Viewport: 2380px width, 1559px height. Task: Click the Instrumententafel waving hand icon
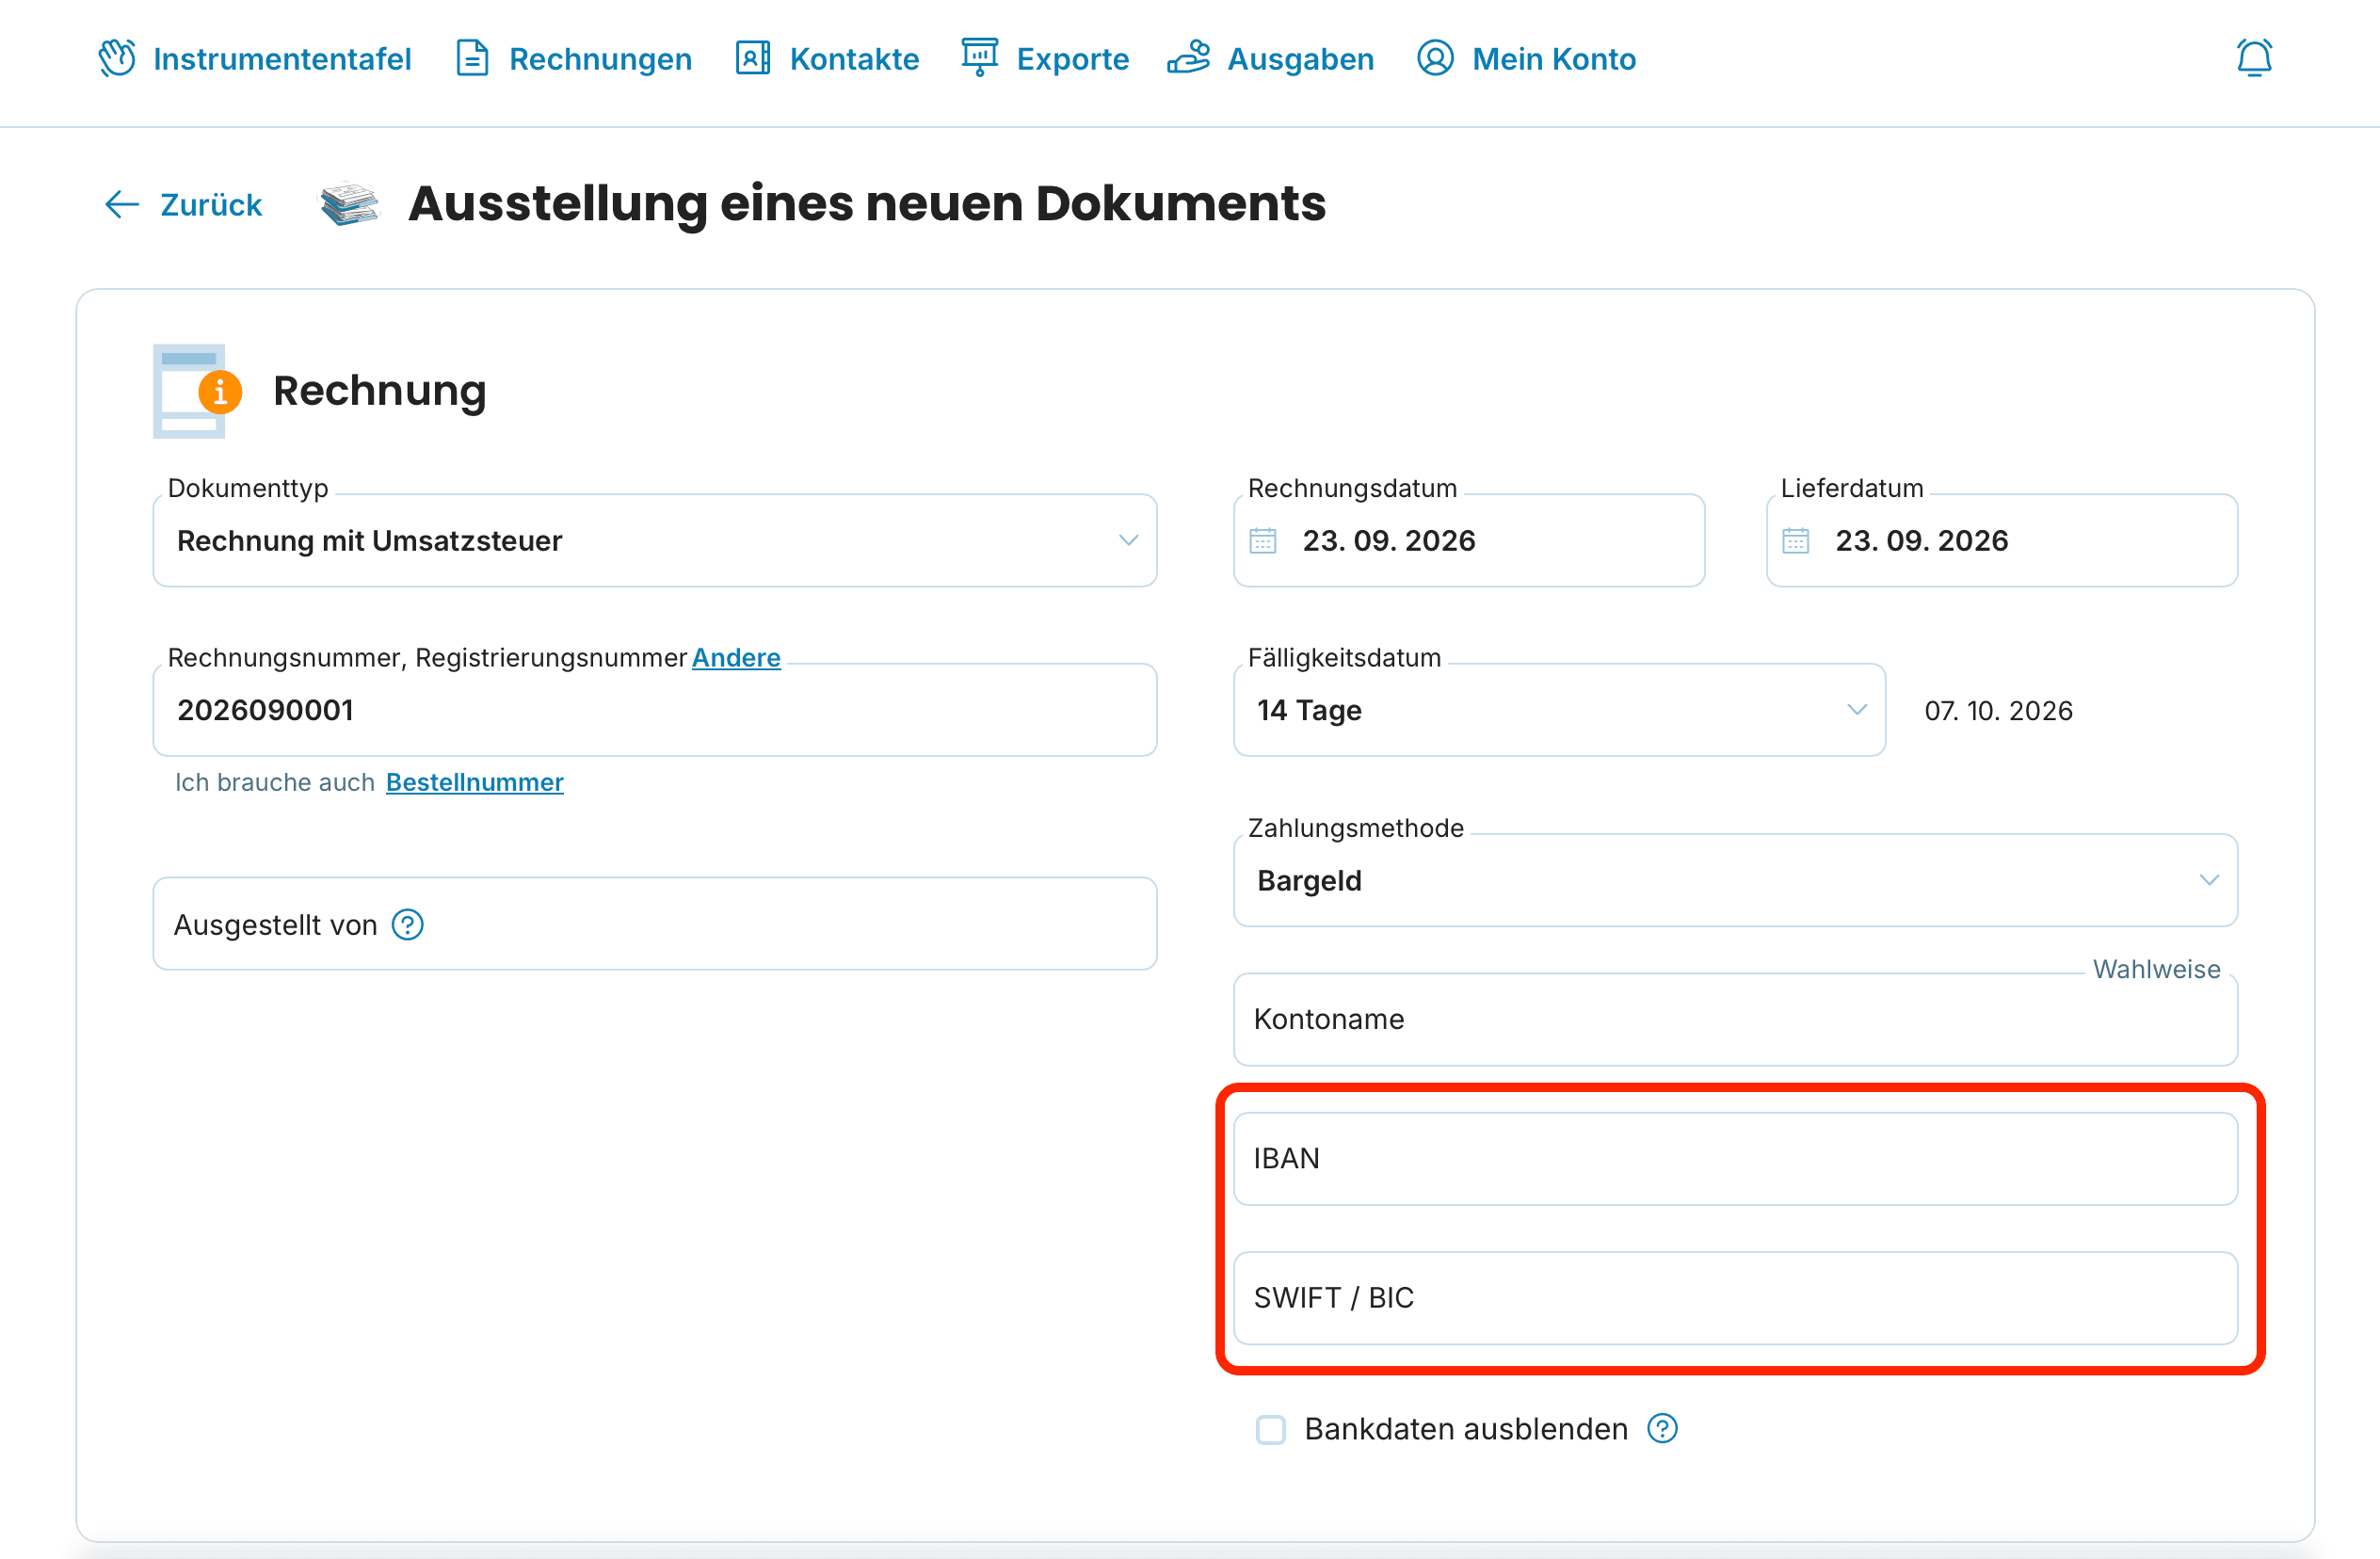click(x=117, y=58)
